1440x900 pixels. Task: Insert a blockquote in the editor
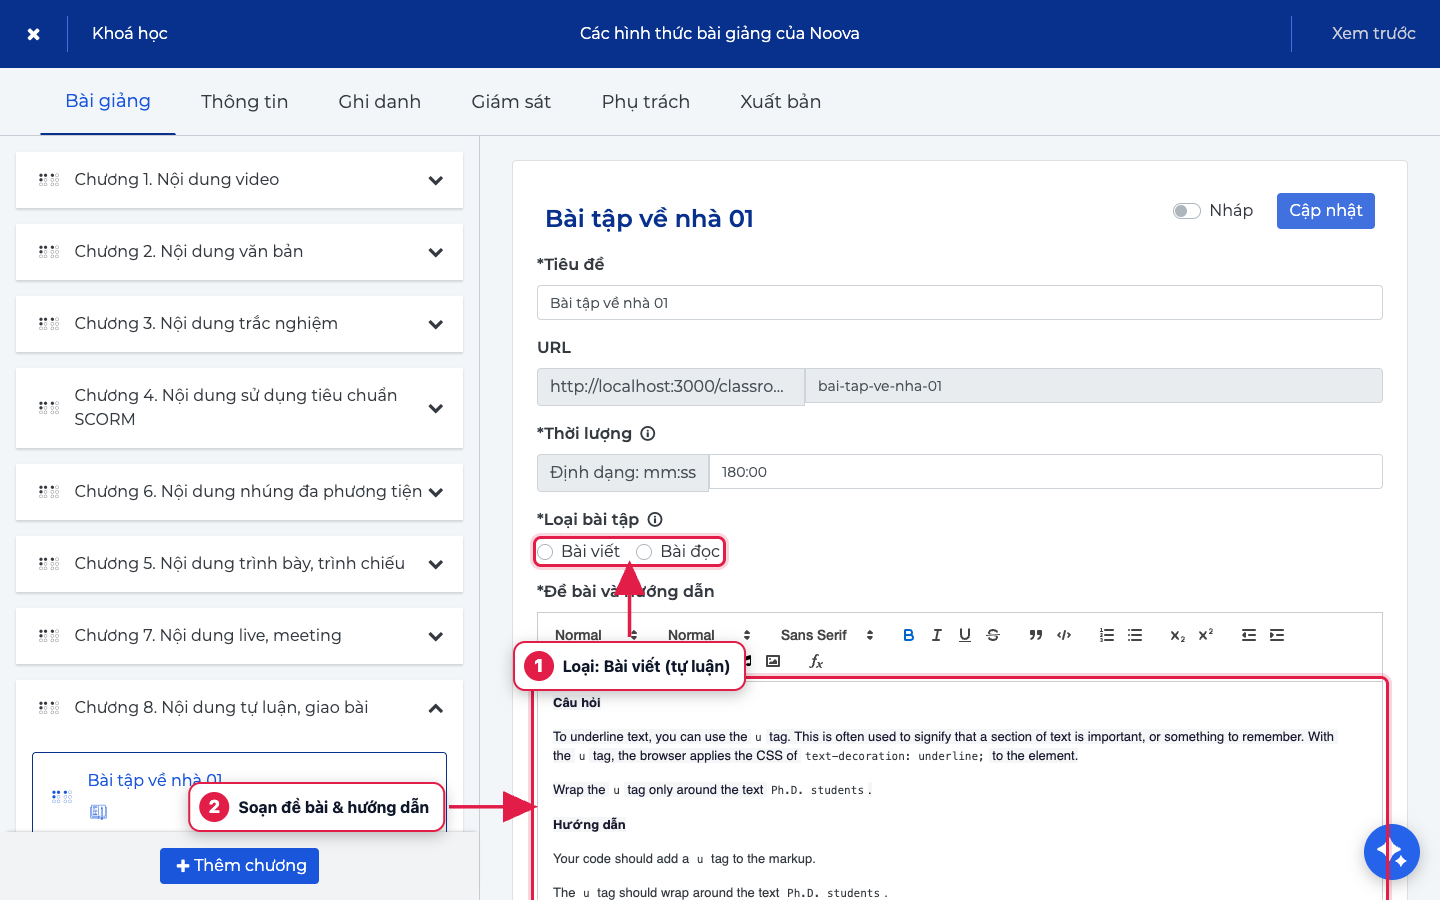[x=1035, y=635]
